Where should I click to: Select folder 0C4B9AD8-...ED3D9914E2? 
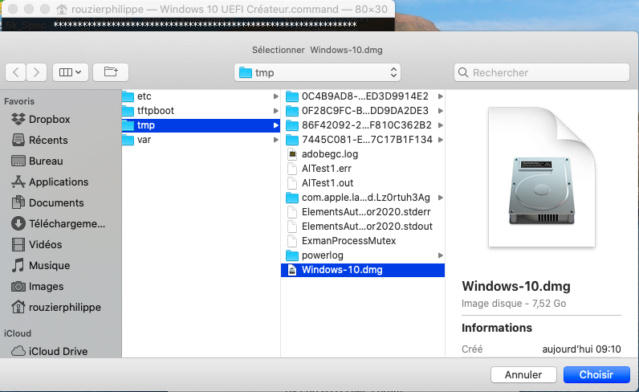(363, 96)
